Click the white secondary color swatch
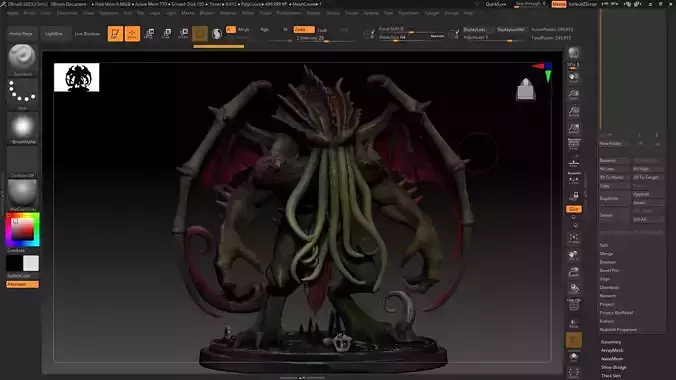676x380 pixels. [31, 263]
